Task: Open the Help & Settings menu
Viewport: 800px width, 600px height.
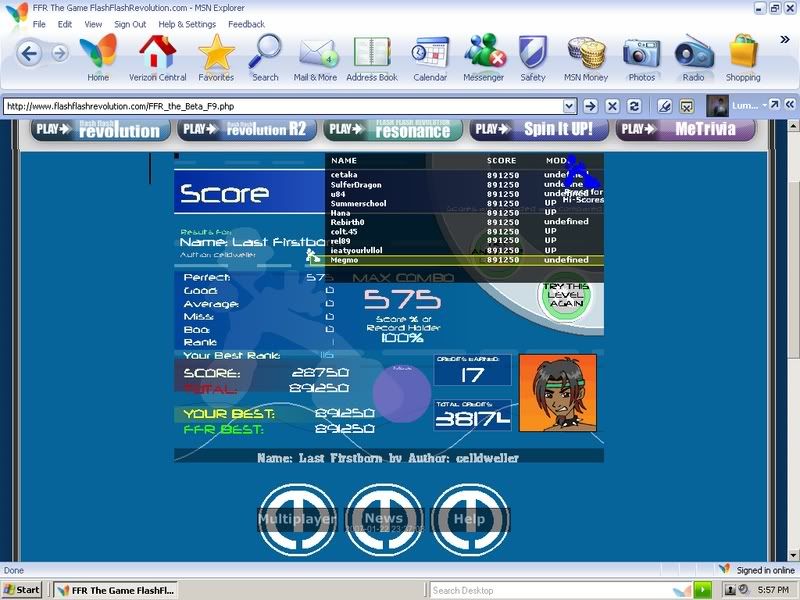Action: (x=186, y=24)
